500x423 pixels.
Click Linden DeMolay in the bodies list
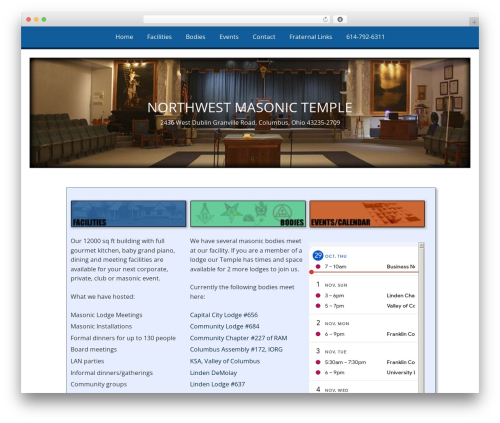(x=213, y=373)
